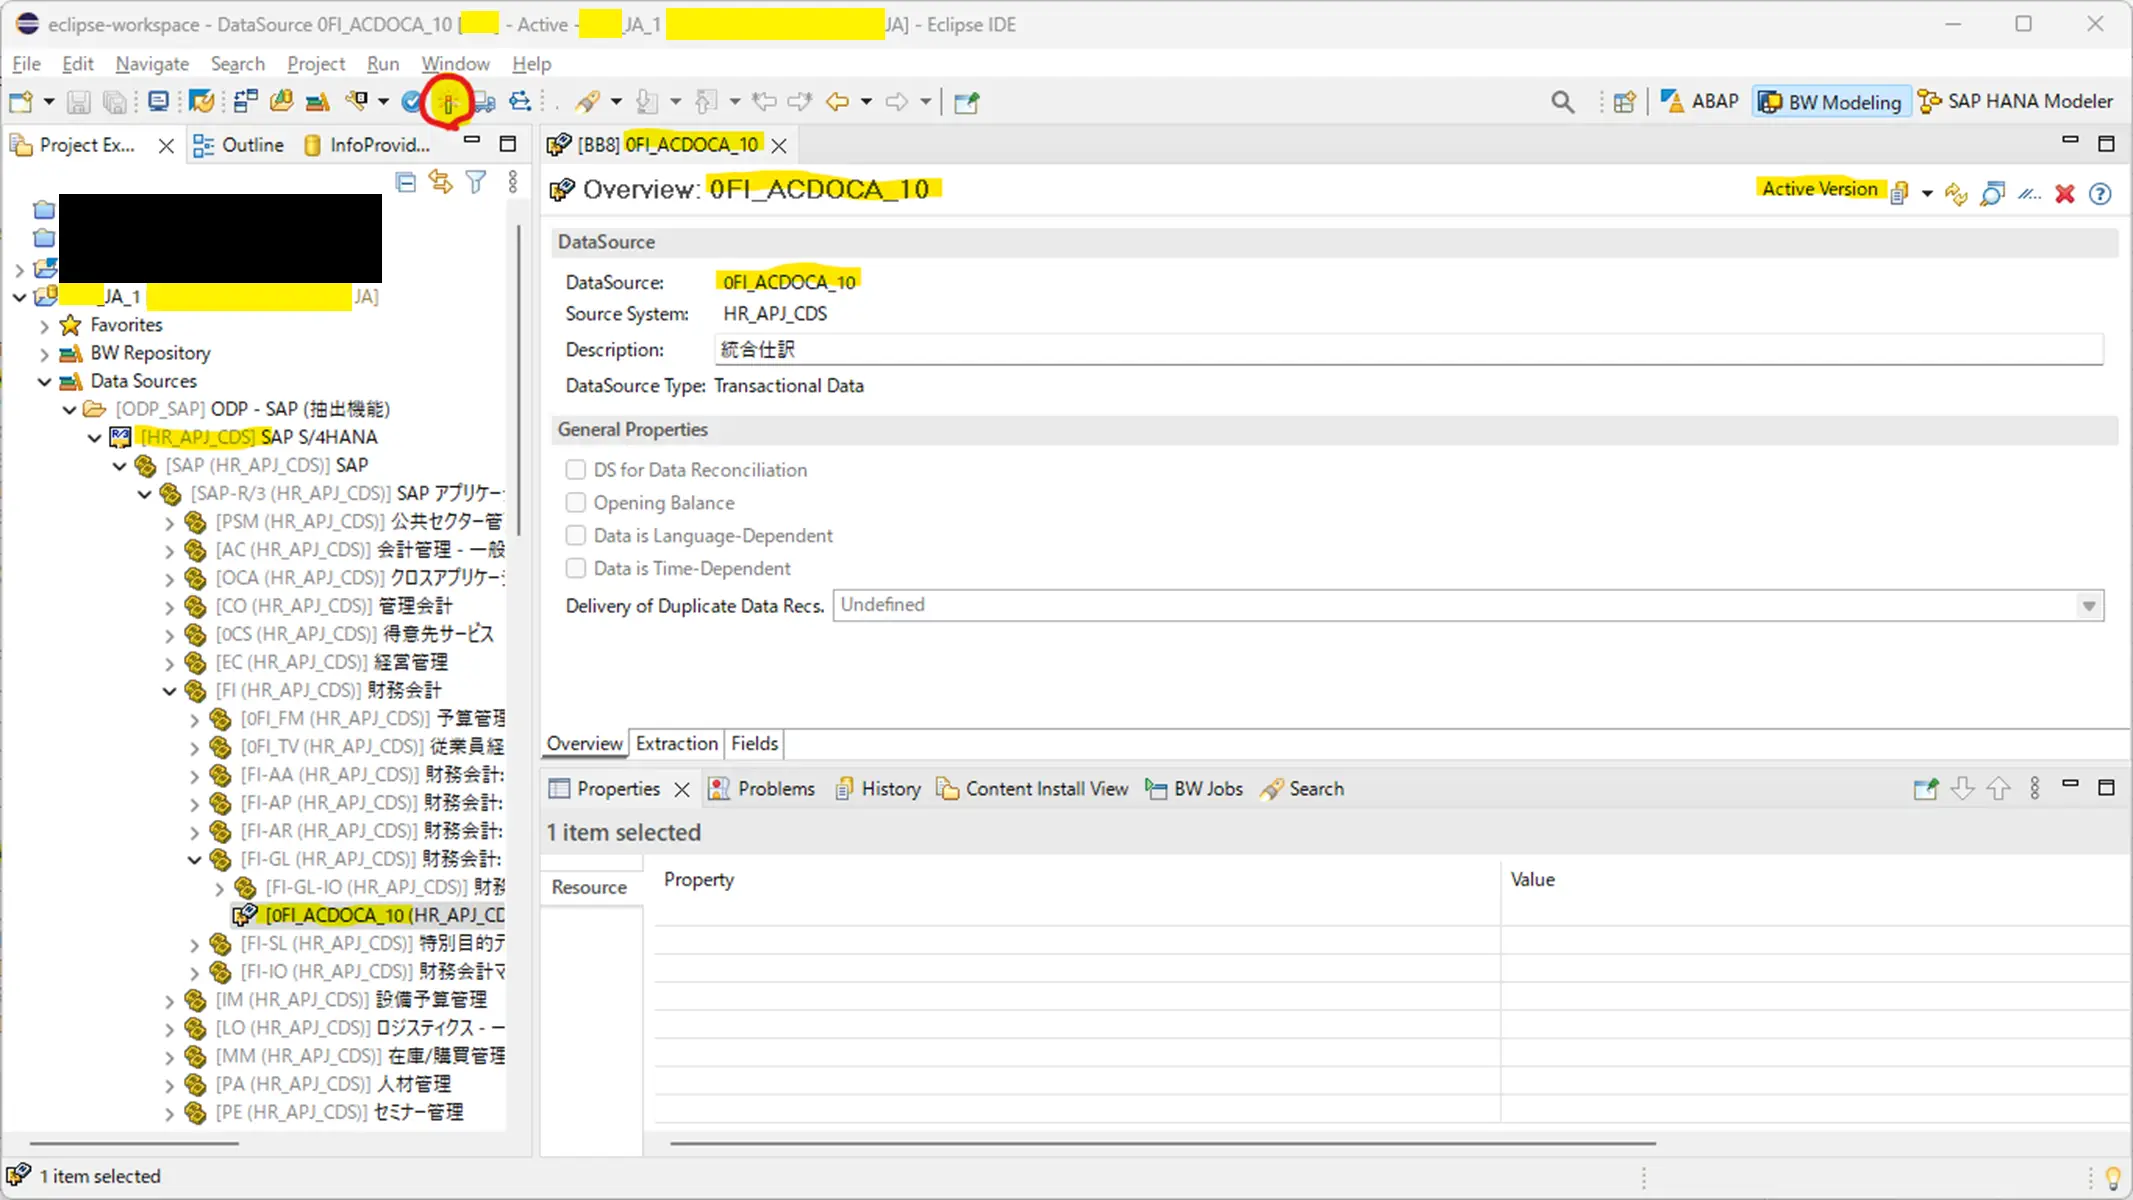
Task: Click the Description input field
Action: point(1409,350)
